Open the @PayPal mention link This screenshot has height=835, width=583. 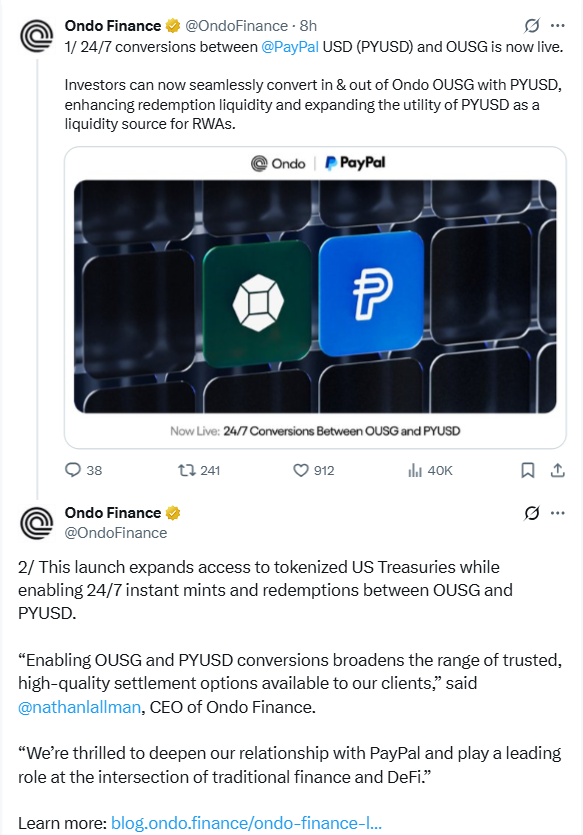click(290, 47)
